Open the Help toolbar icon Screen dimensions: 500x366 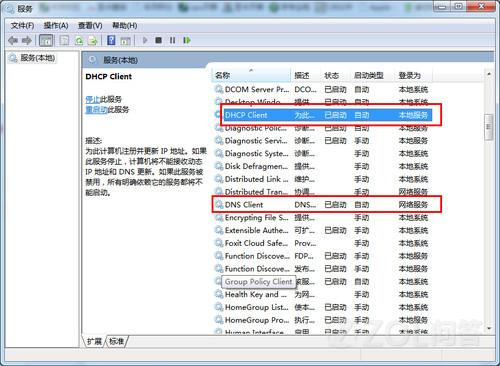[111, 40]
